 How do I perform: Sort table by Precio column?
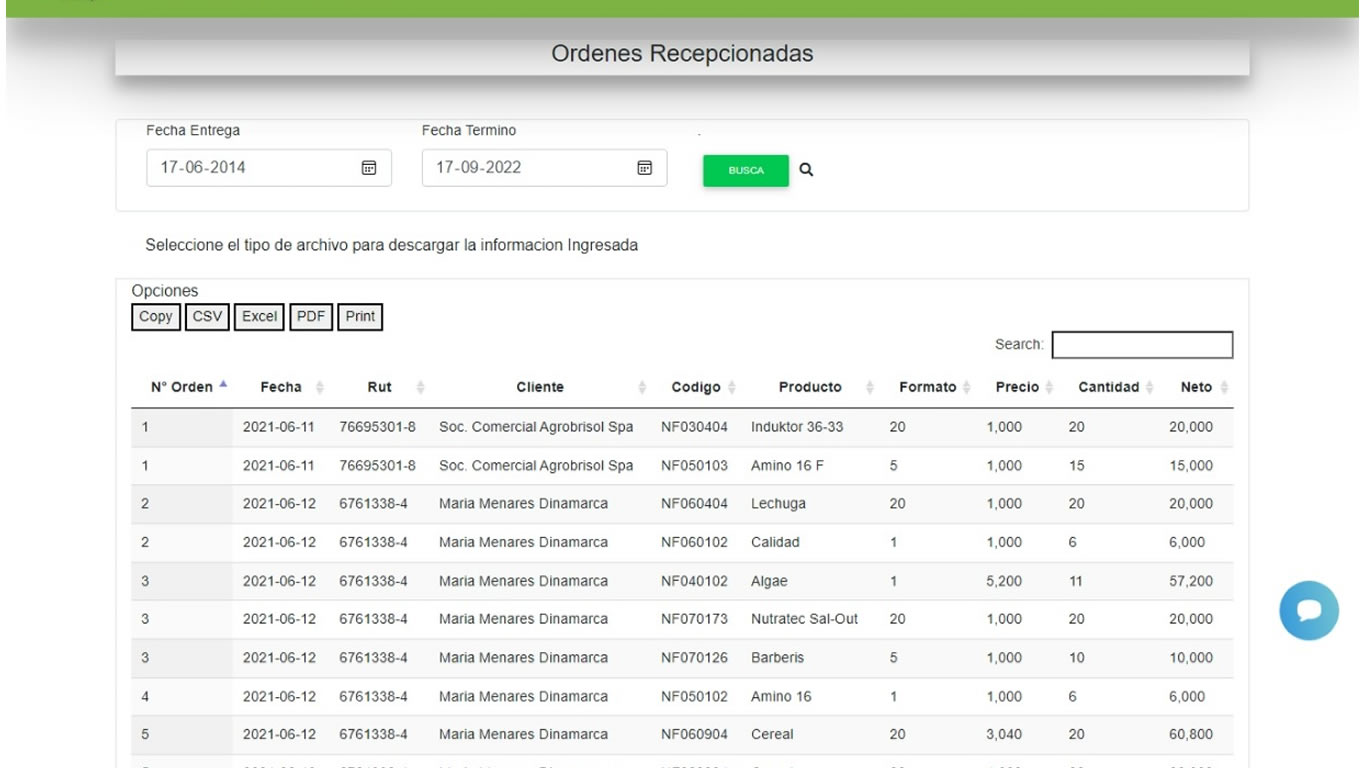click(x=1018, y=387)
